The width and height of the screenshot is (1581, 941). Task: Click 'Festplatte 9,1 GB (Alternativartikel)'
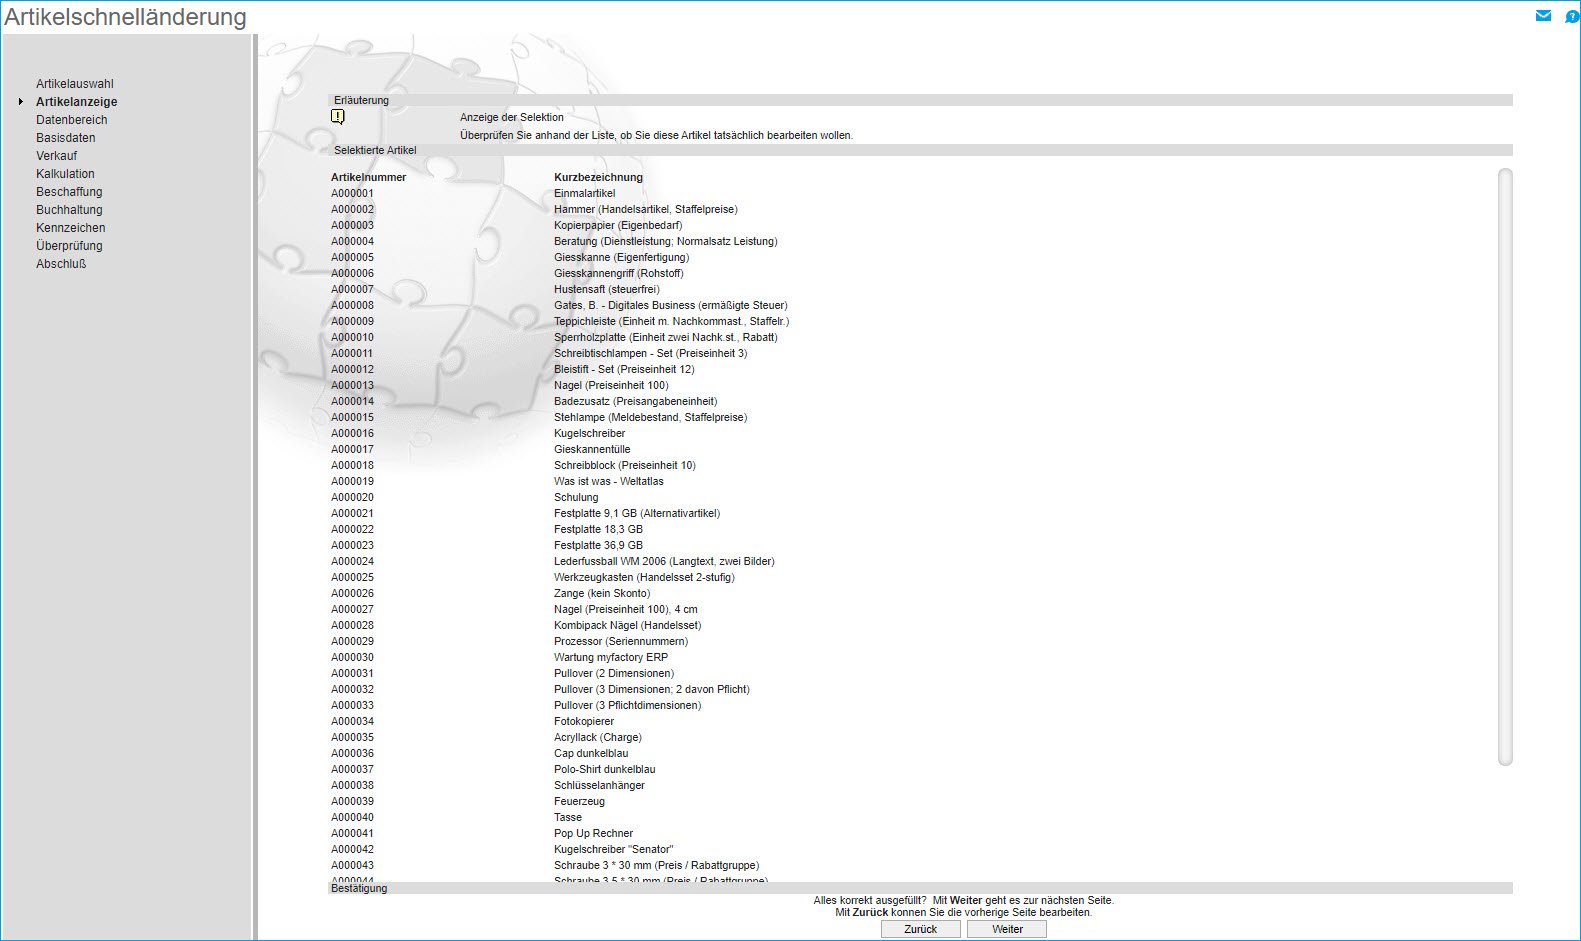(x=637, y=513)
